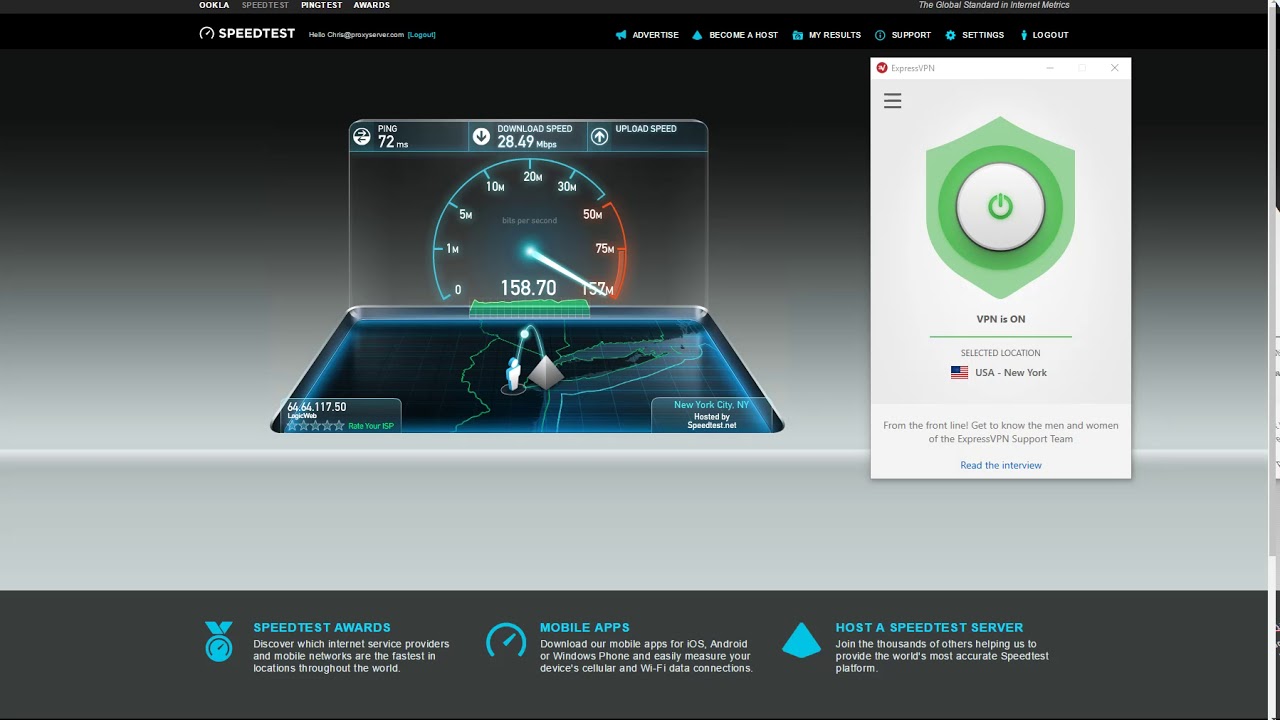Open the SPEEDTEST AWARDS heading link
The width and height of the screenshot is (1280, 720).
coord(322,627)
